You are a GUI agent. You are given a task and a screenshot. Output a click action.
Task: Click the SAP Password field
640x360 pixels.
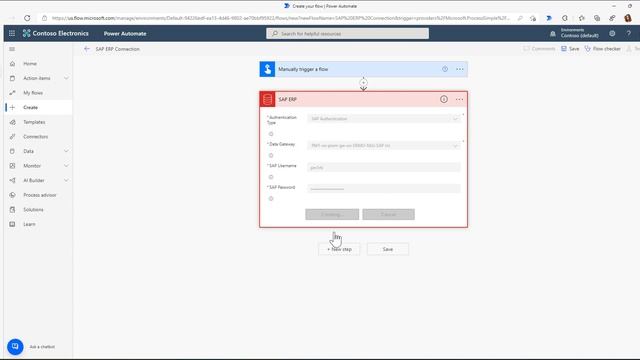(x=384, y=189)
